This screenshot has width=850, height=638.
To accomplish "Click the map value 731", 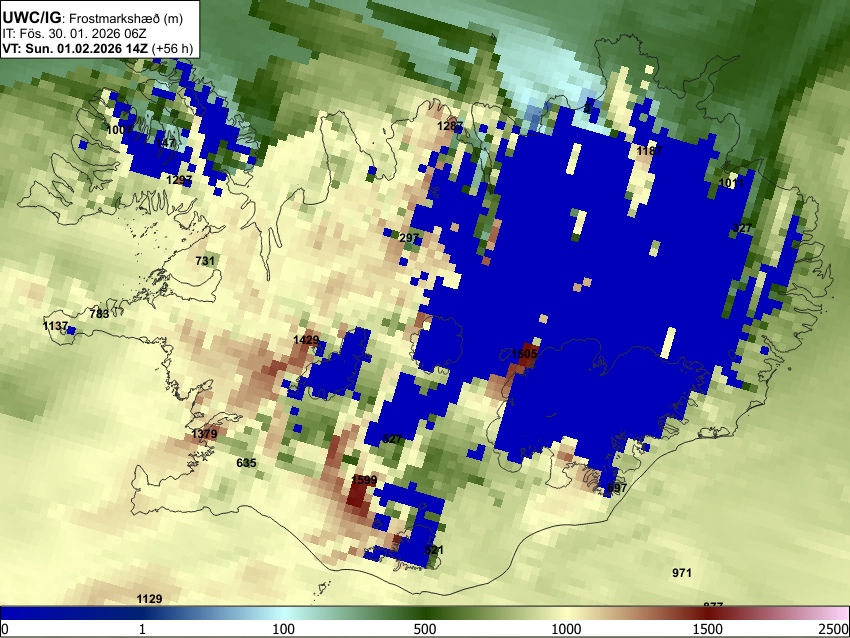I will pyautogui.click(x=205, y=261).
